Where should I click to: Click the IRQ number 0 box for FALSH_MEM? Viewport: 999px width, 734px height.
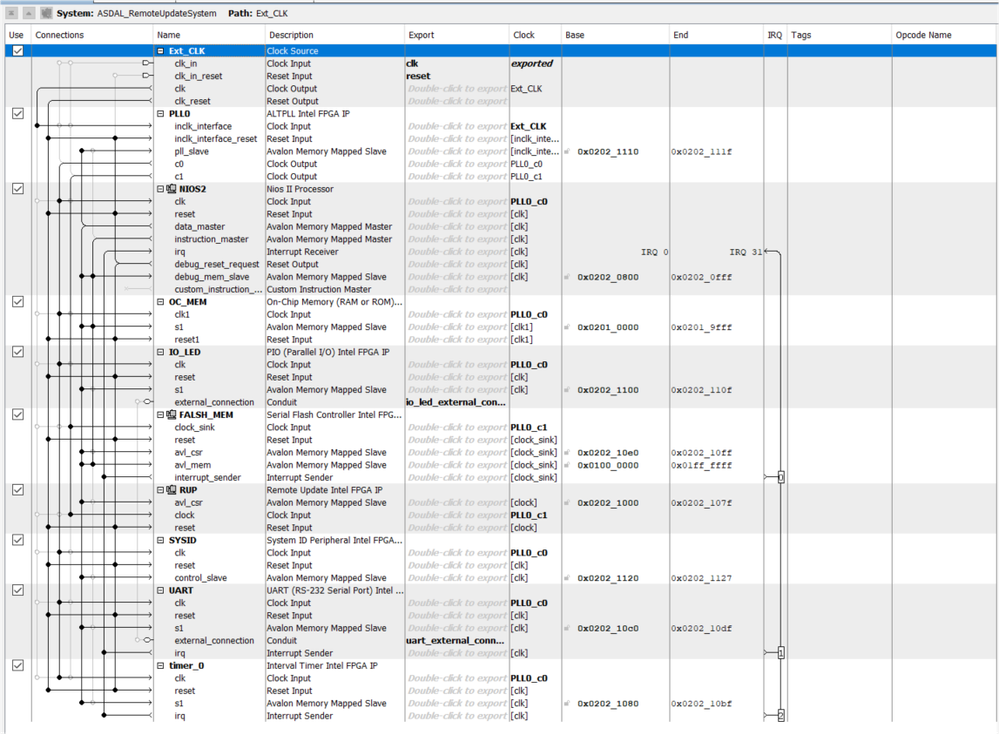coord(781,477)
